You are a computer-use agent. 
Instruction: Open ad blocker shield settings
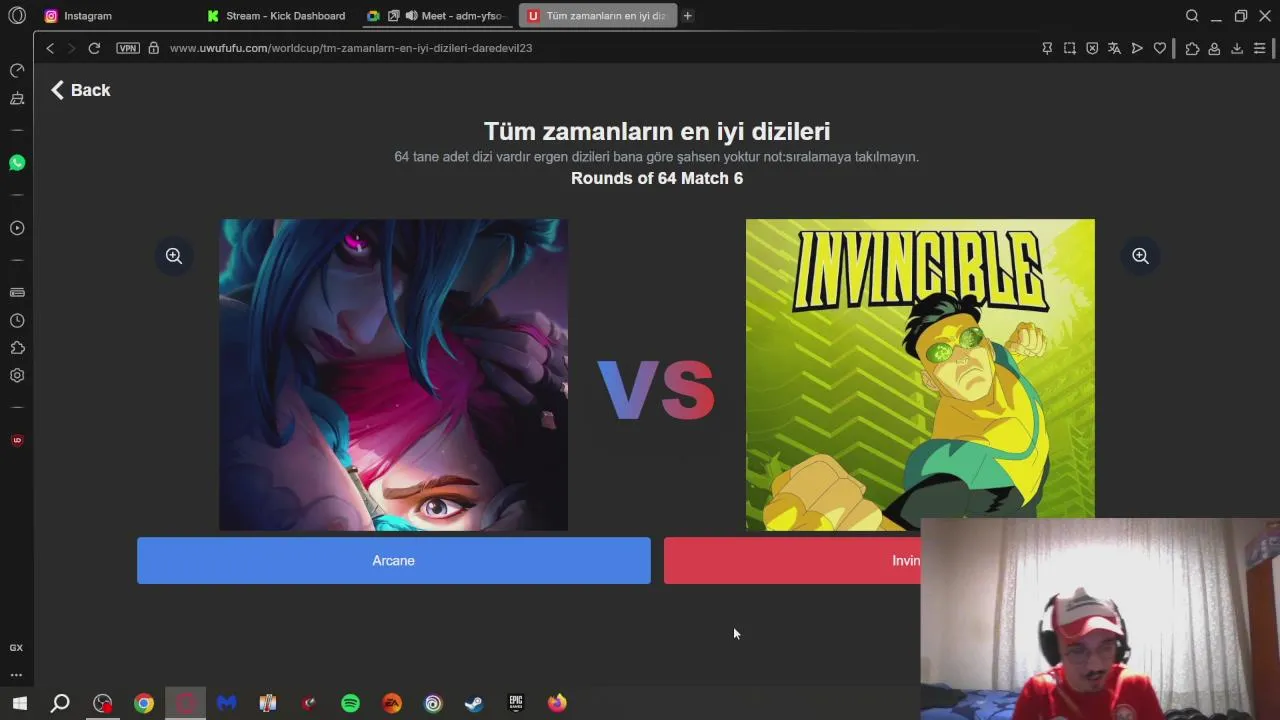click(x=1092, y=48)
